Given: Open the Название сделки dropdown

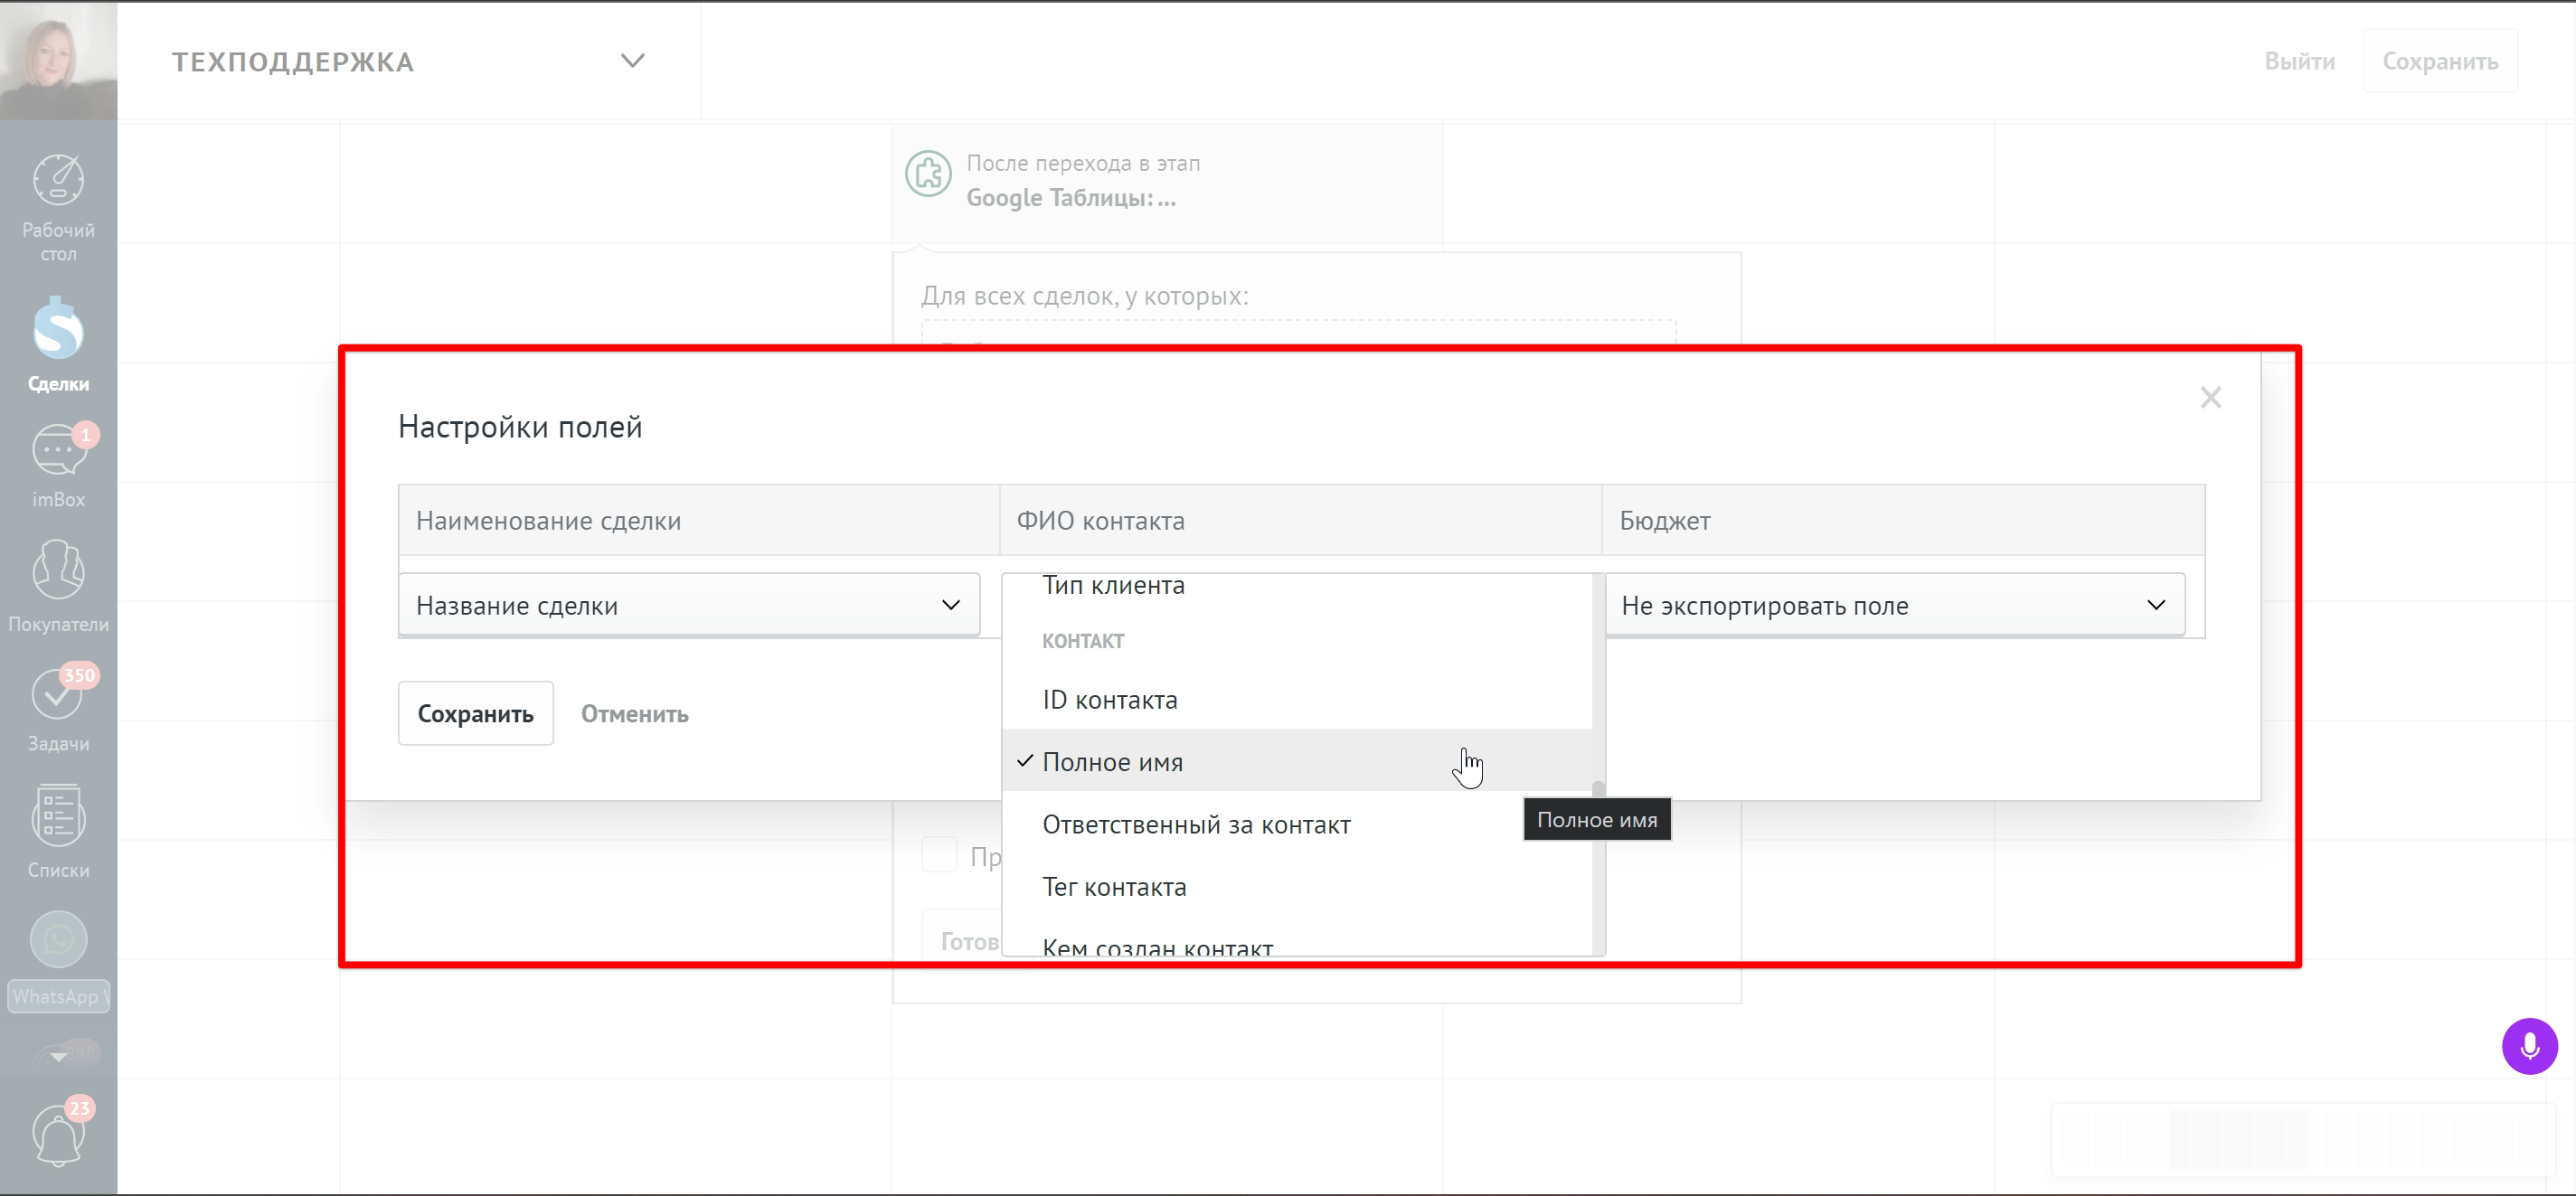Looking at the screenshot, I should tap(689, 605).
